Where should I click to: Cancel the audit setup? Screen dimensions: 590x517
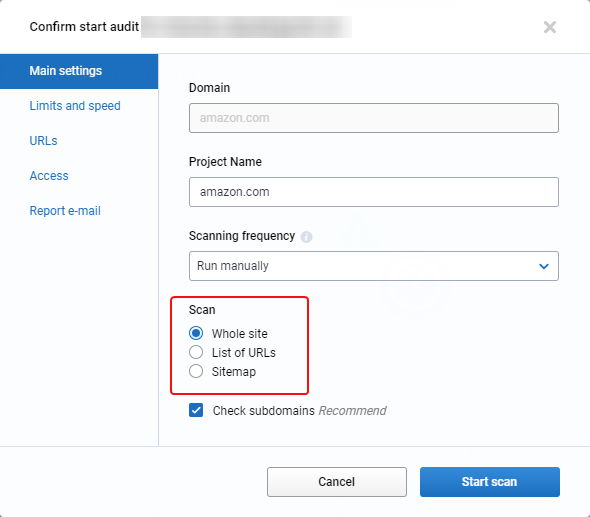click(337, 482)
